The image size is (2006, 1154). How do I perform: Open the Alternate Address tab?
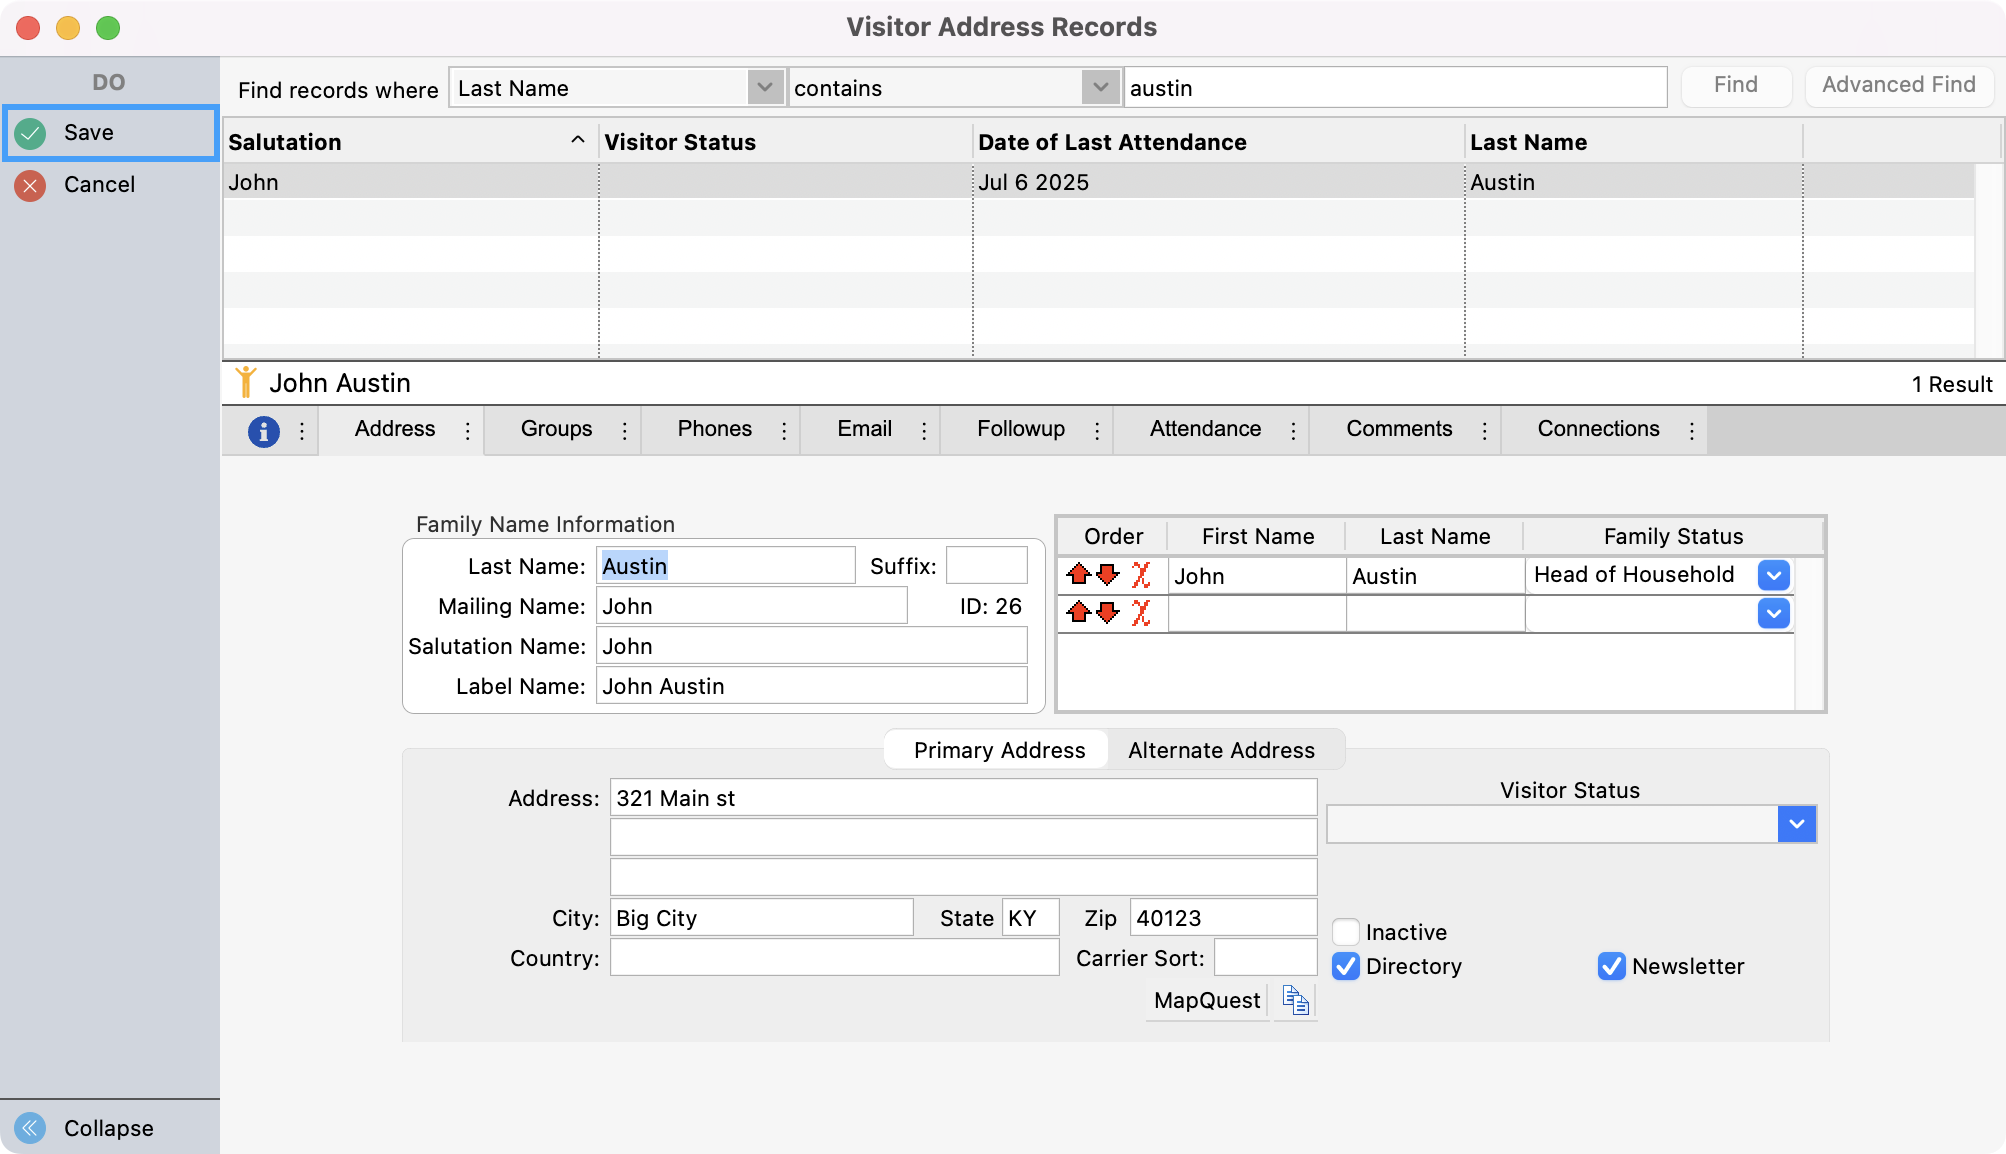tap(1221, 749)
